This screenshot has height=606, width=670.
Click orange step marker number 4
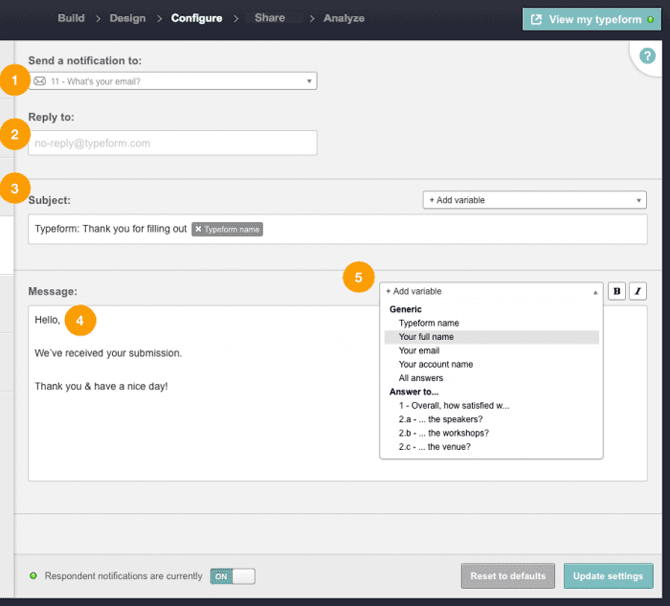[x=80, y=320]
